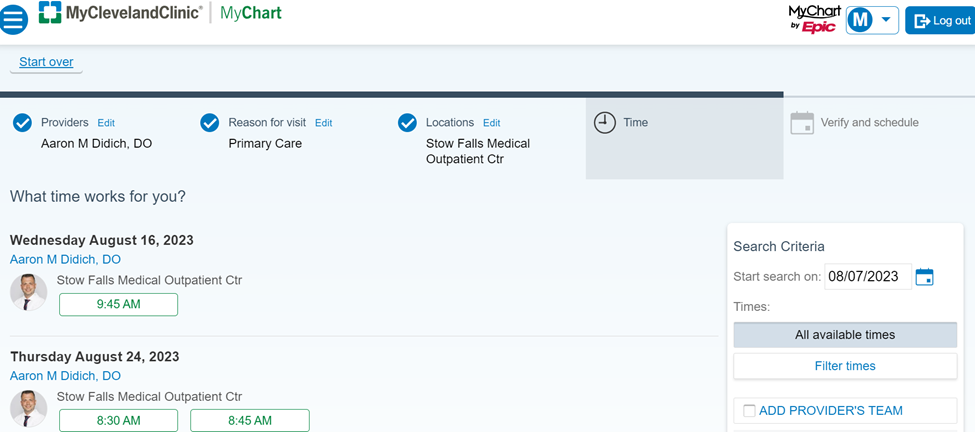Screen dimensions: 975x432
Task: Edit the Providers selection
Action: coord(106,123)
